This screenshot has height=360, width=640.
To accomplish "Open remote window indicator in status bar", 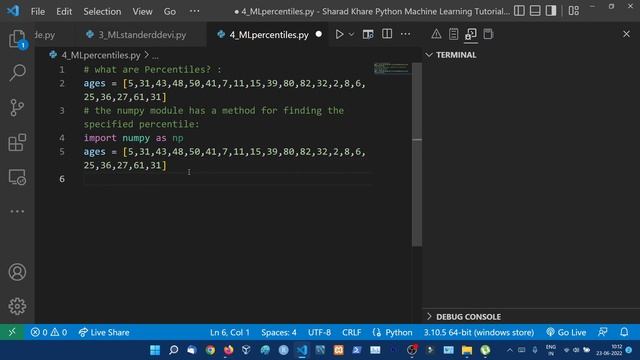I will tap(12, 332).
